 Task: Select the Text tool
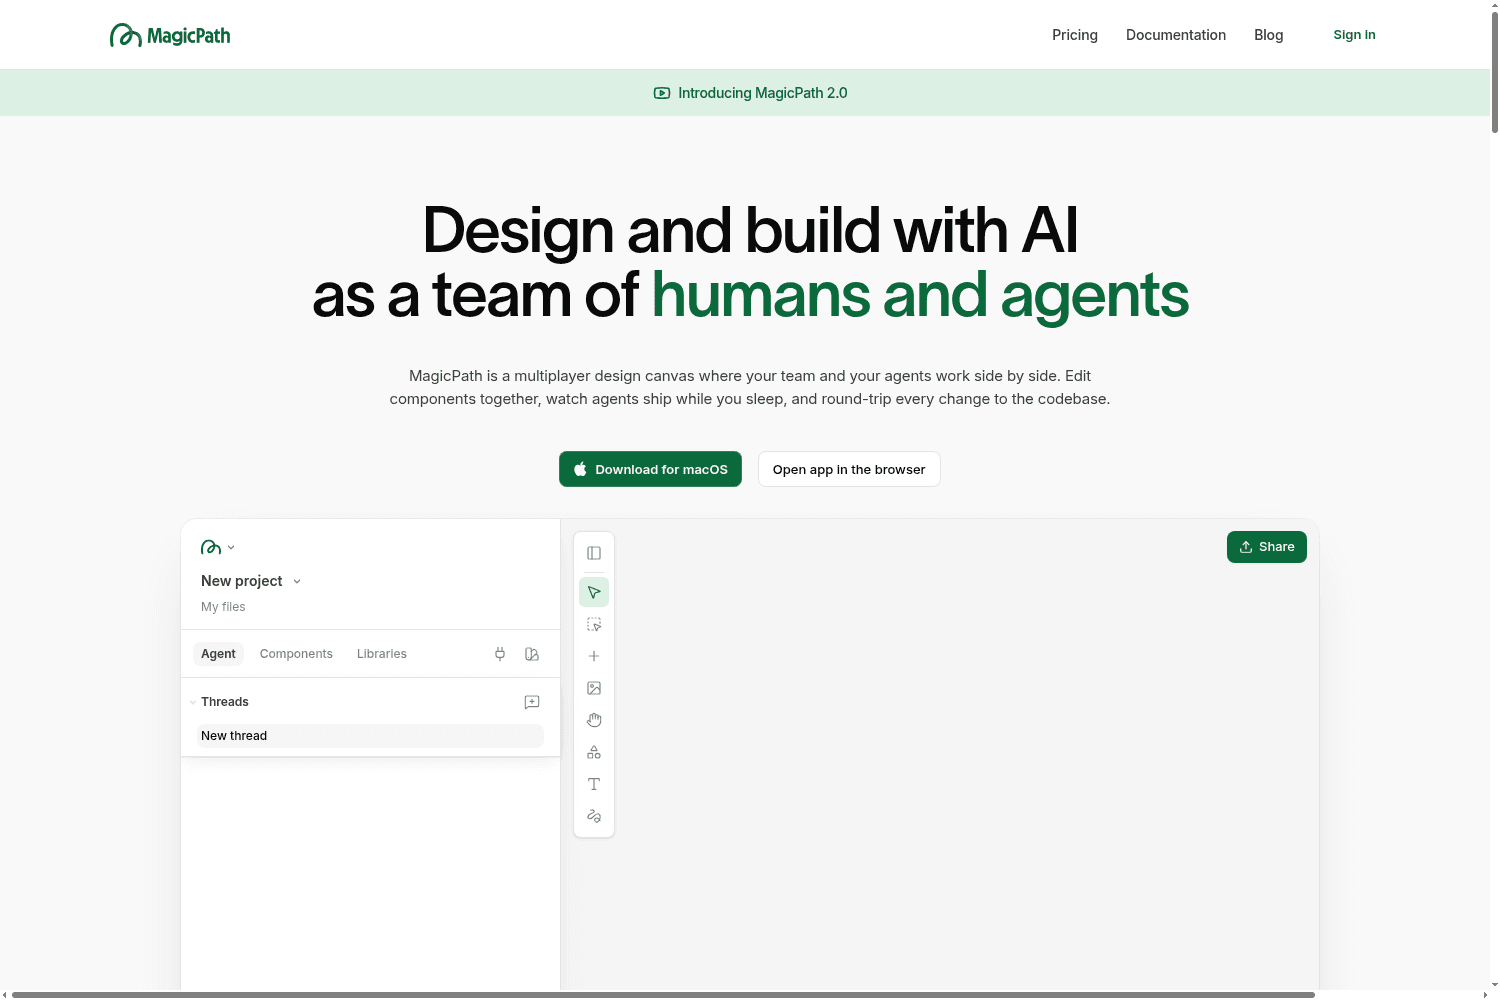pos(594,784)
